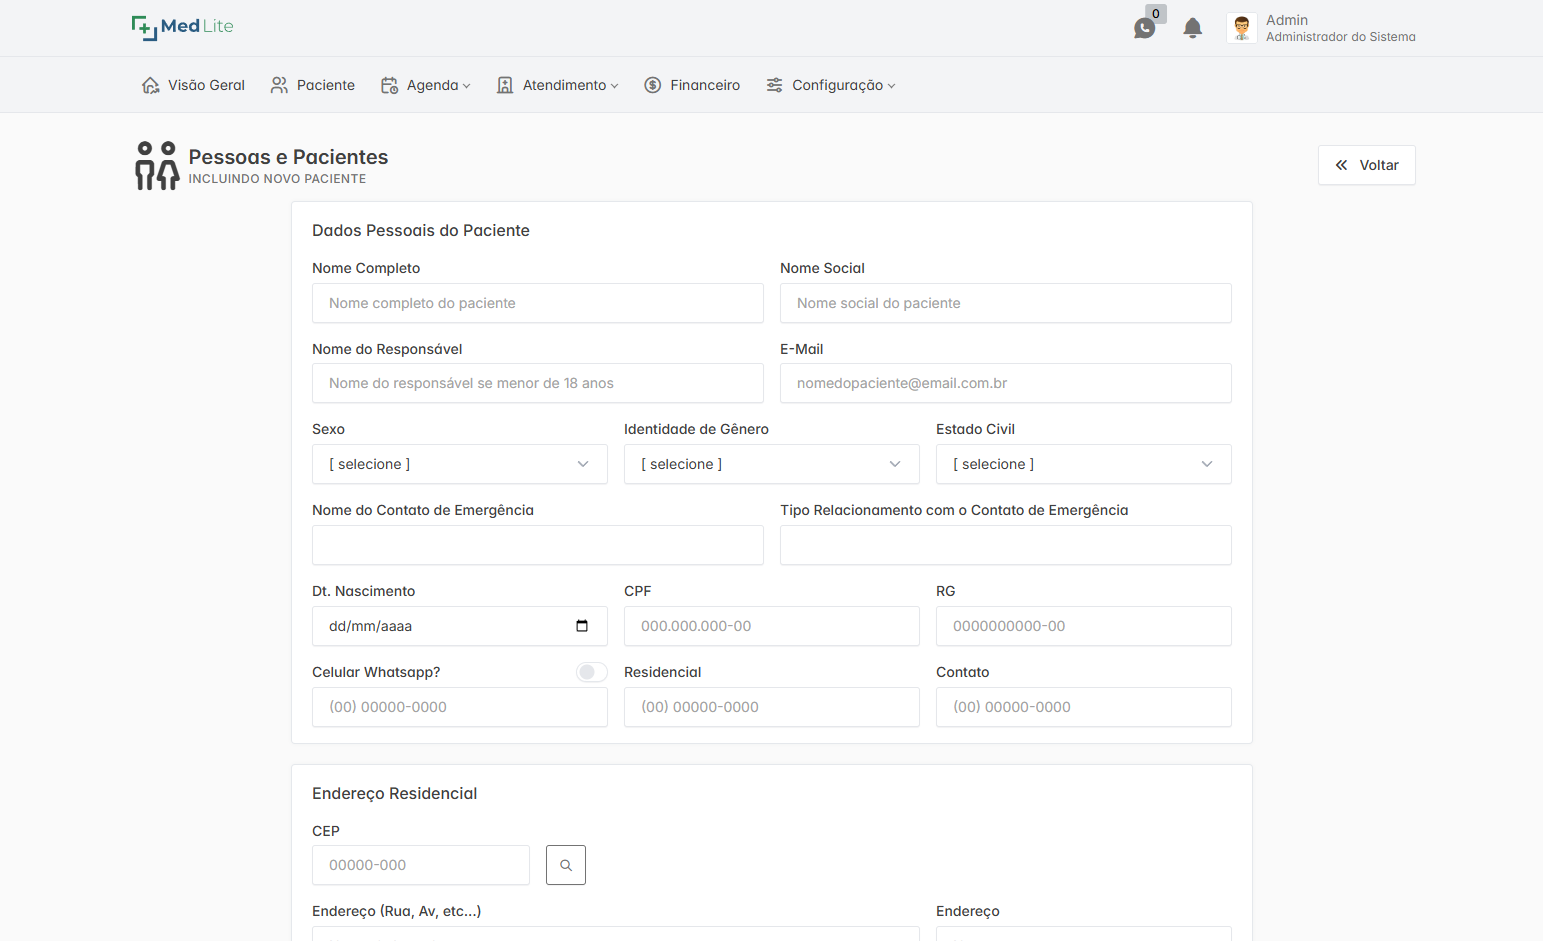Open the calendar picker in Dt. Nascimento
The height and width of the screenshot is (941, 1543).
[582, 626]
